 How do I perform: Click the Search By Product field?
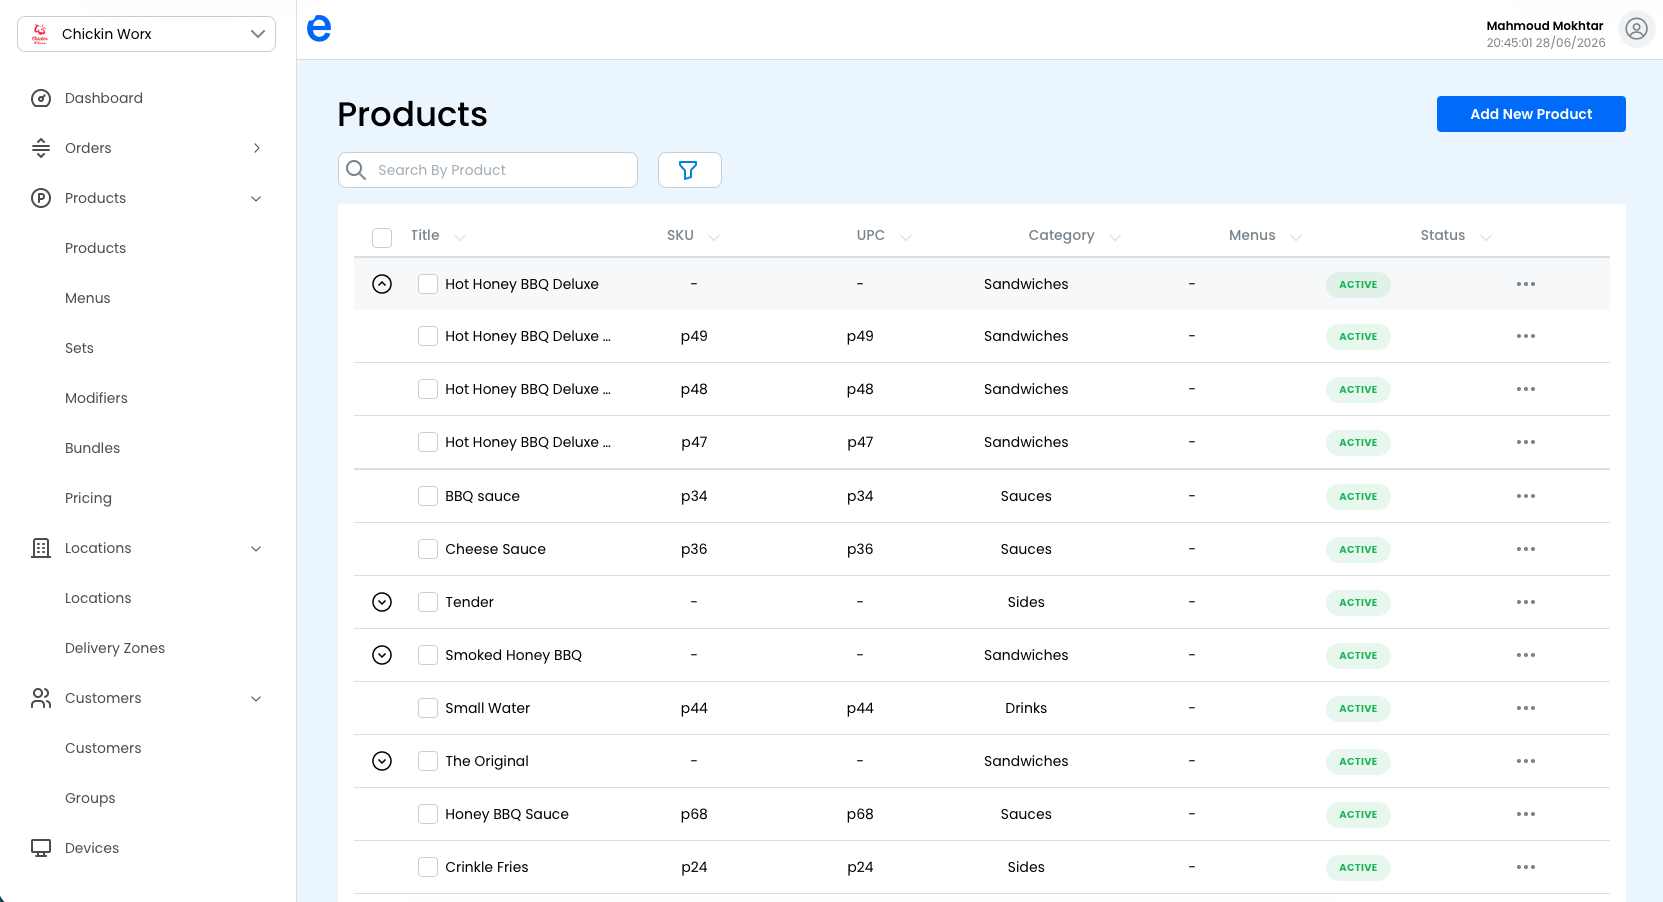point(488,170)
